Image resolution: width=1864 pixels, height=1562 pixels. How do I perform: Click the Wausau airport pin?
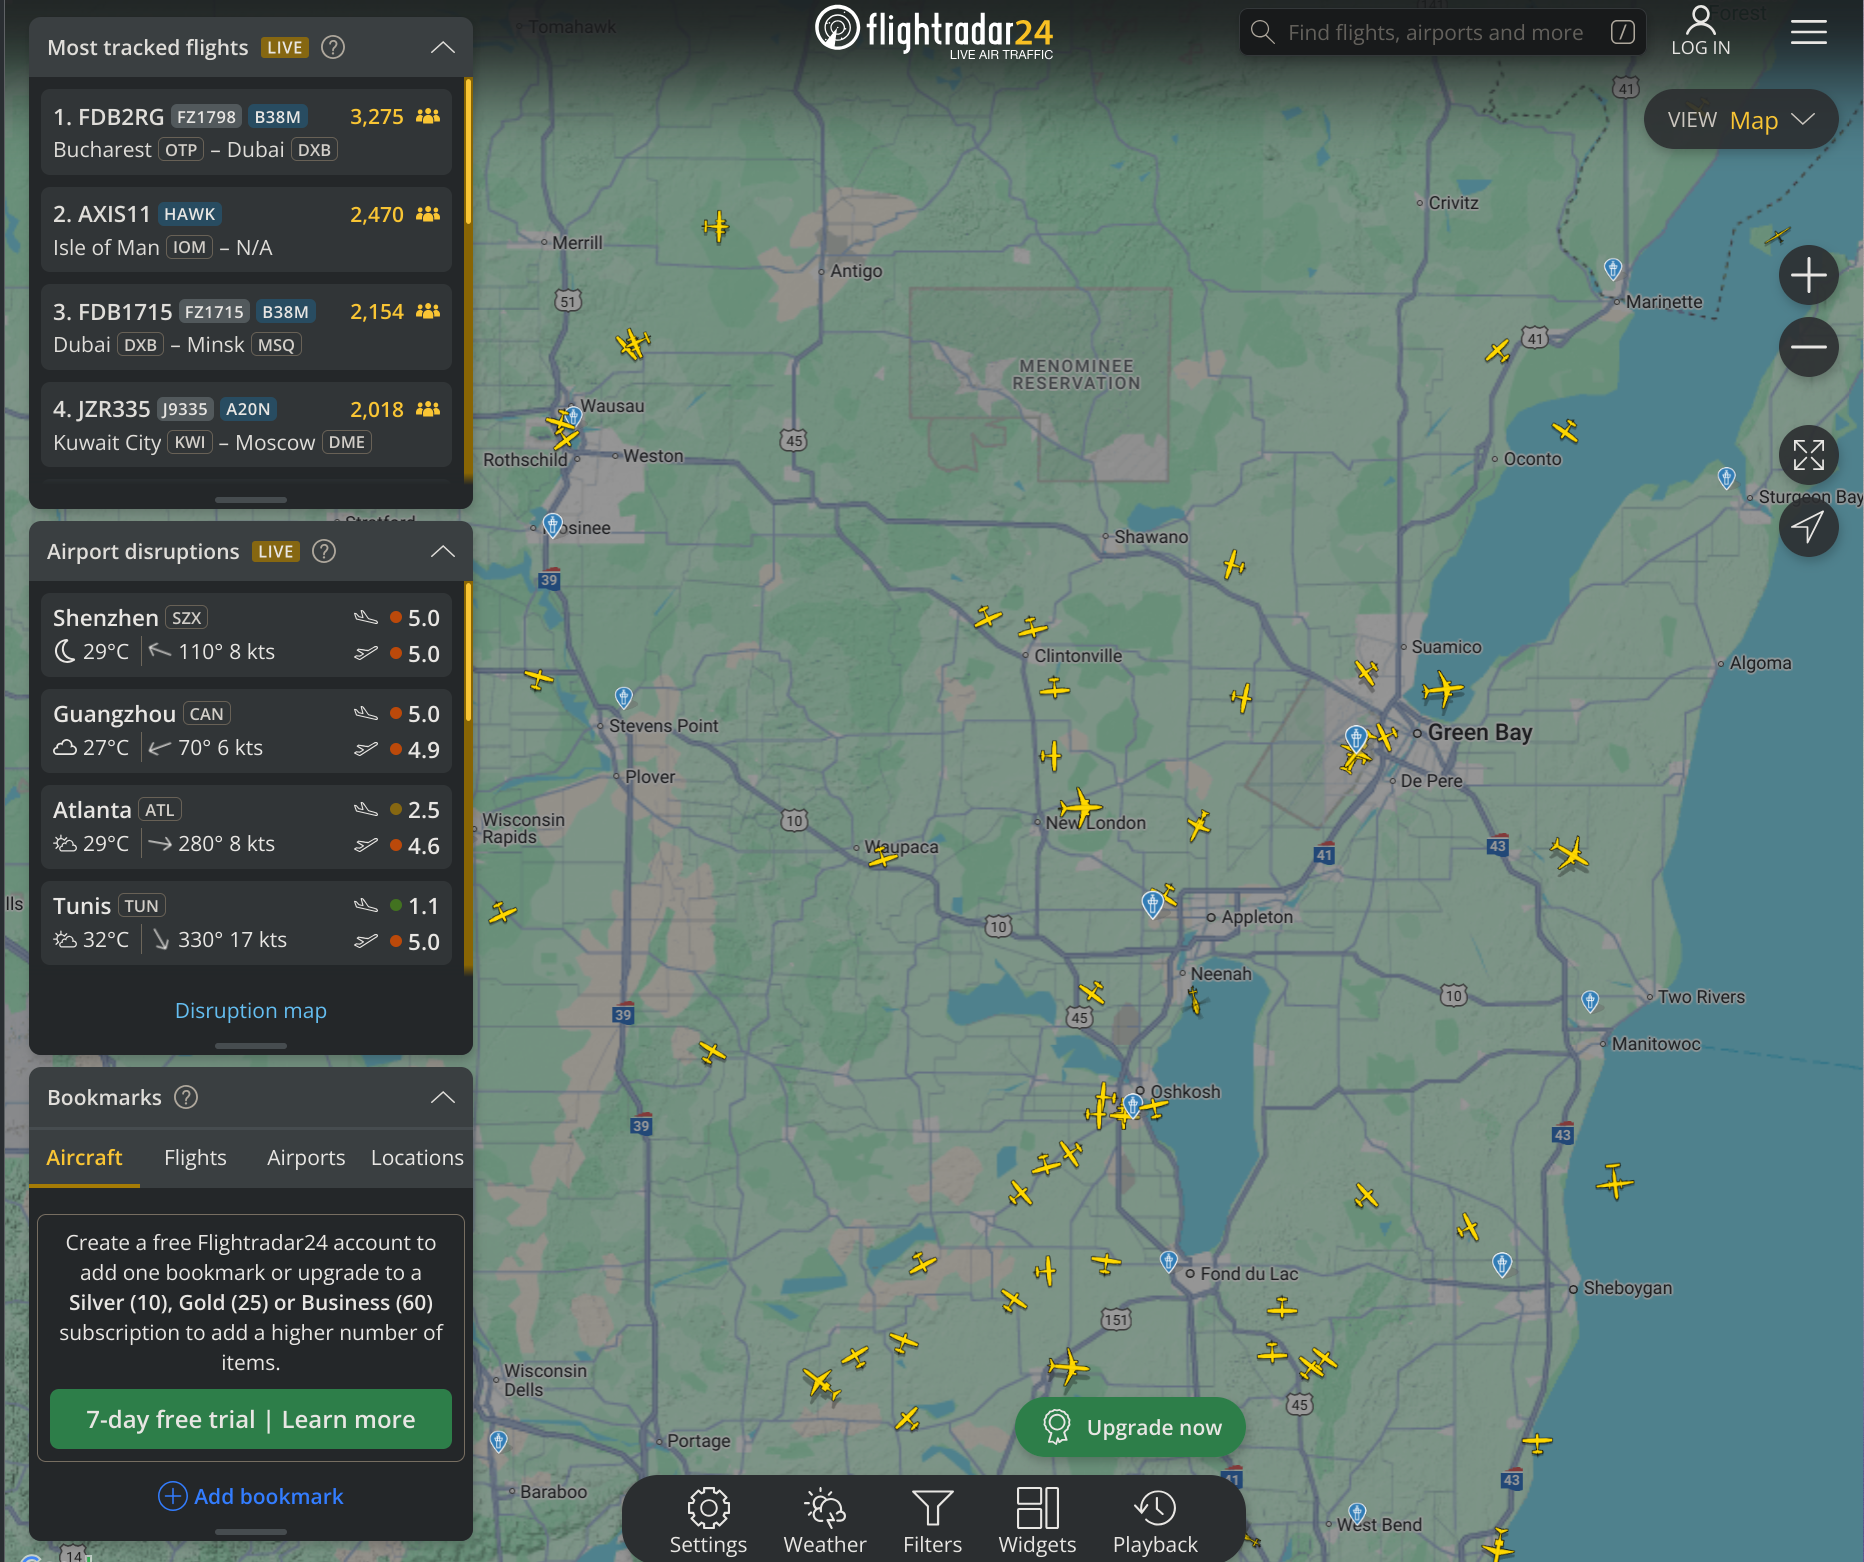coord(573,415)
